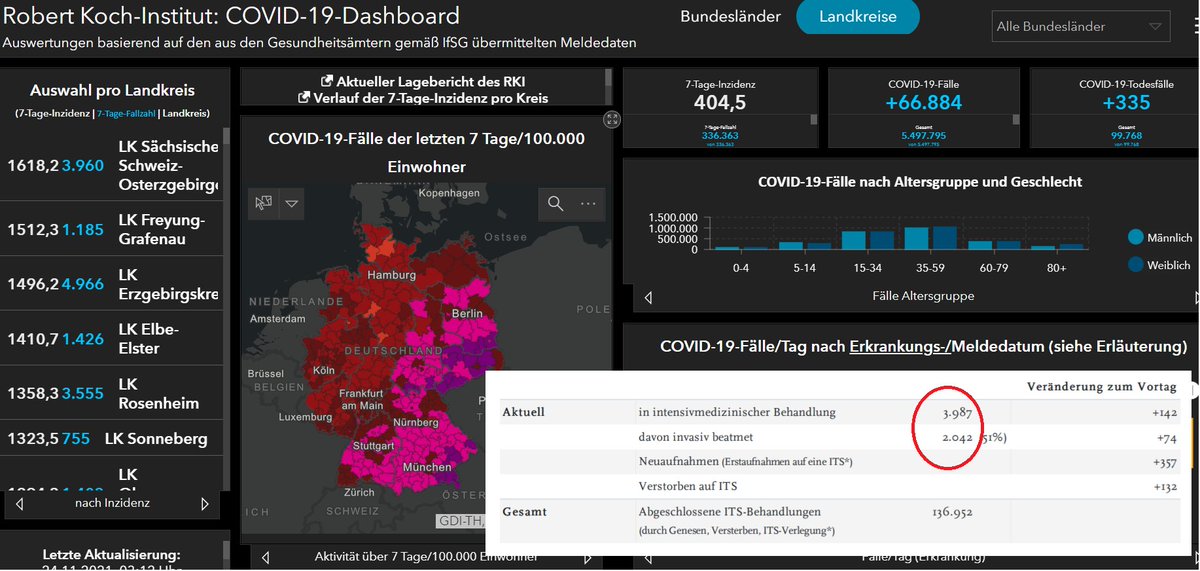Open Aktueller Lagebericht des RKI link

tap(423, 81)
